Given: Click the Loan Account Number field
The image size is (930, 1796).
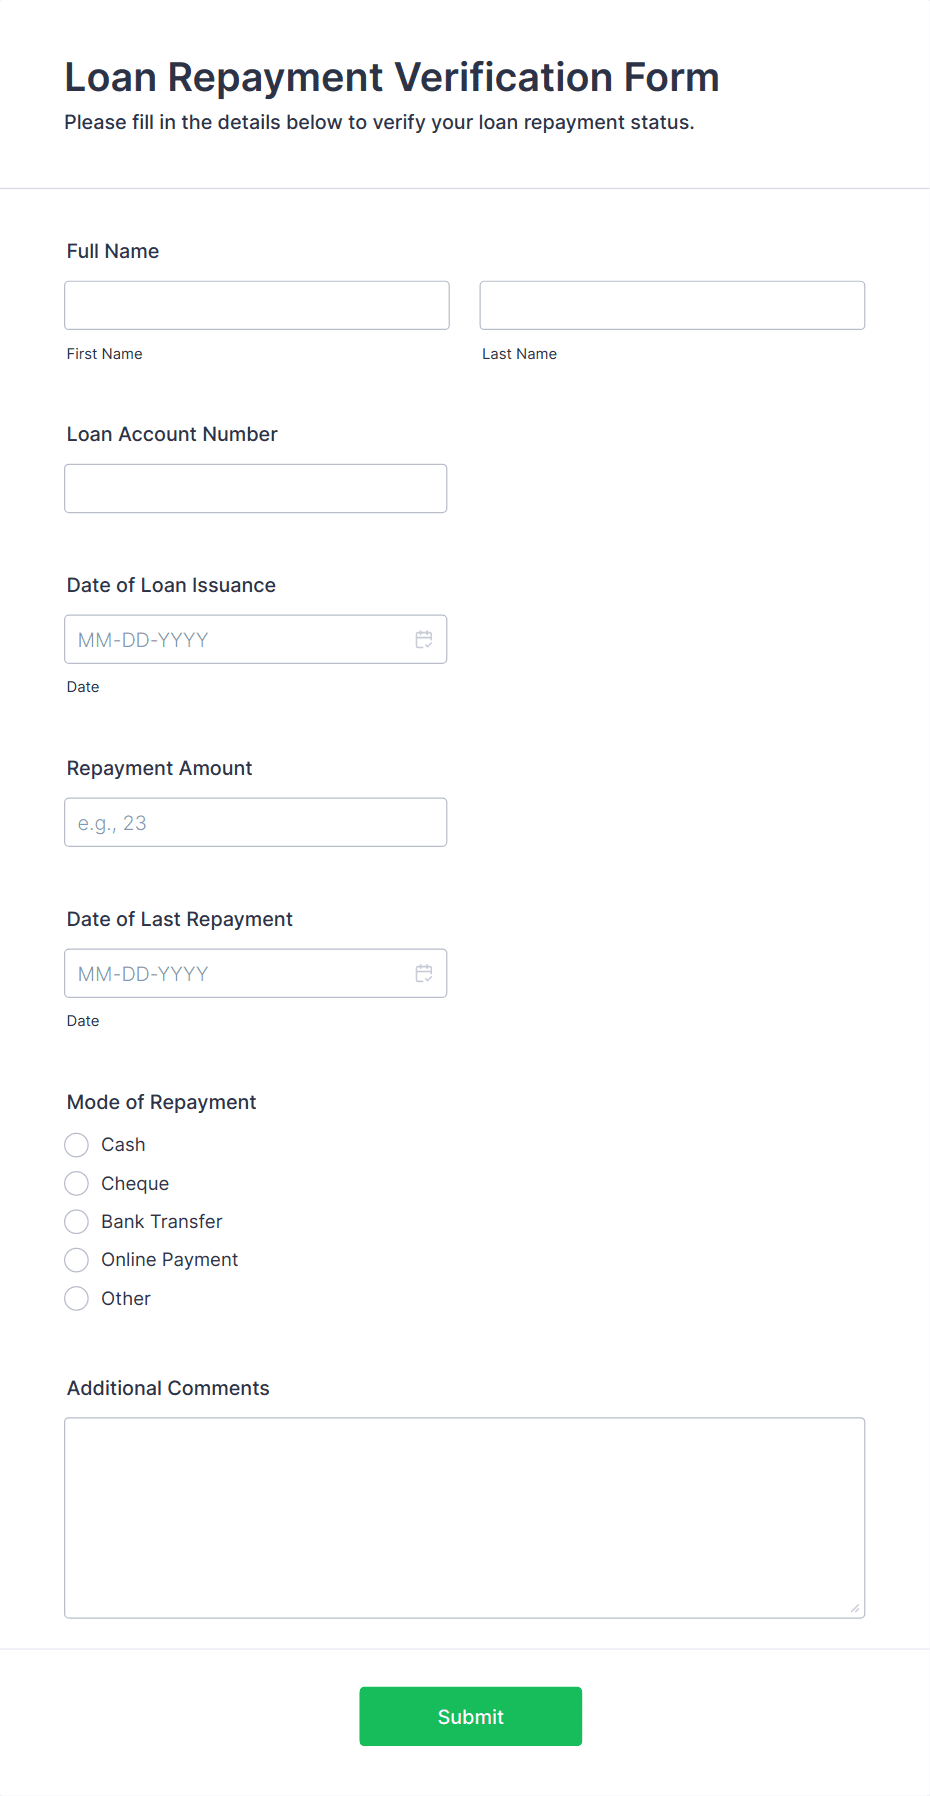Looking at the screenshot, I should (256, 488).
